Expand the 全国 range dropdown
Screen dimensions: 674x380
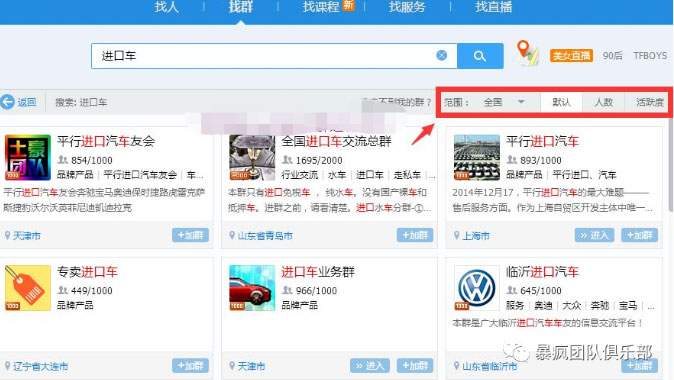coord(504,102)
